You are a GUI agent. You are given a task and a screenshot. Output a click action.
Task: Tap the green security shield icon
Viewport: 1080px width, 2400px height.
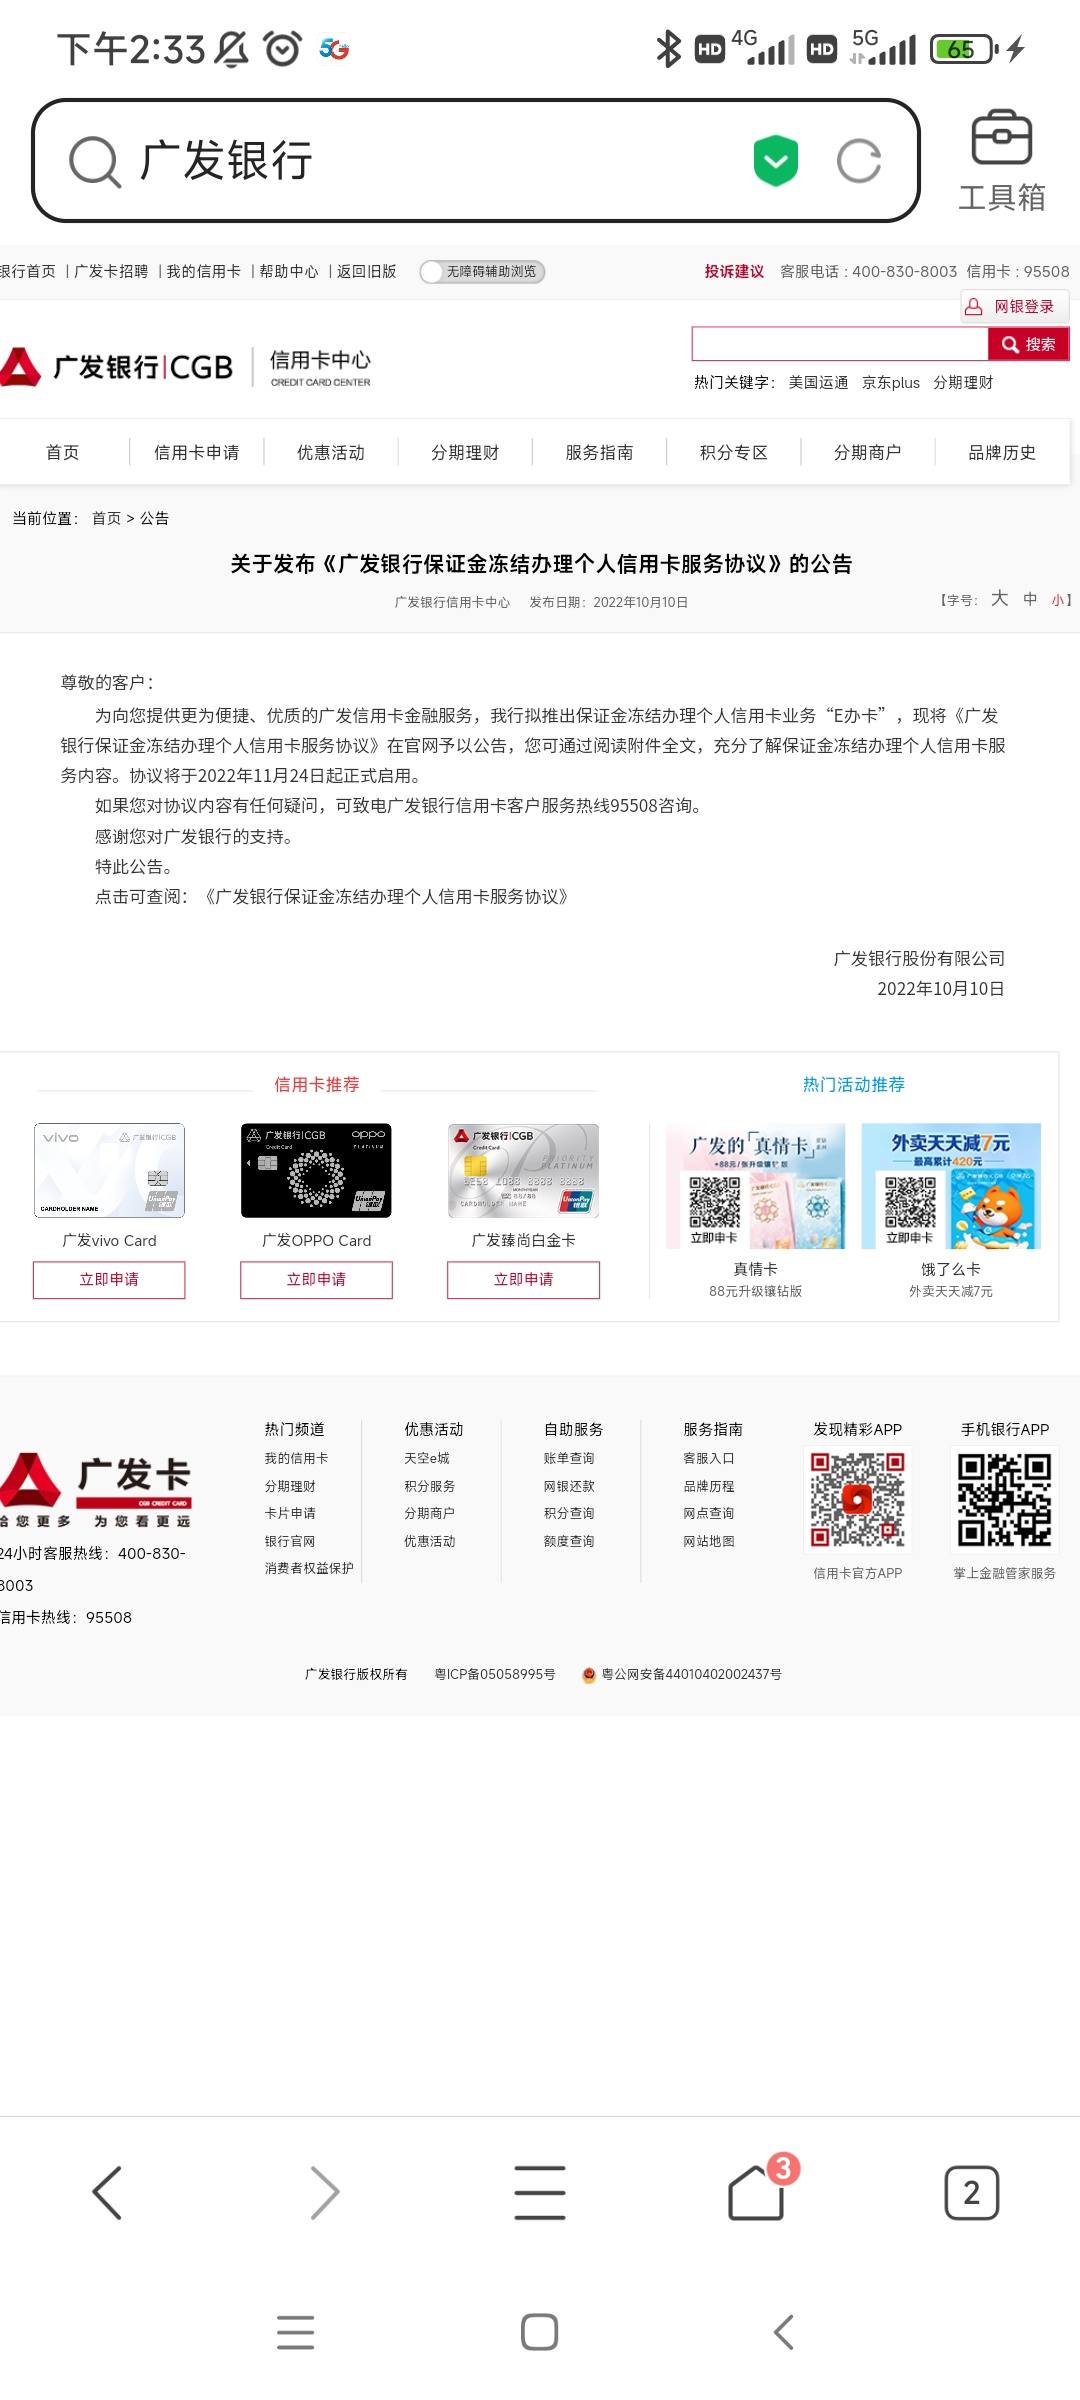pos(776,160)
